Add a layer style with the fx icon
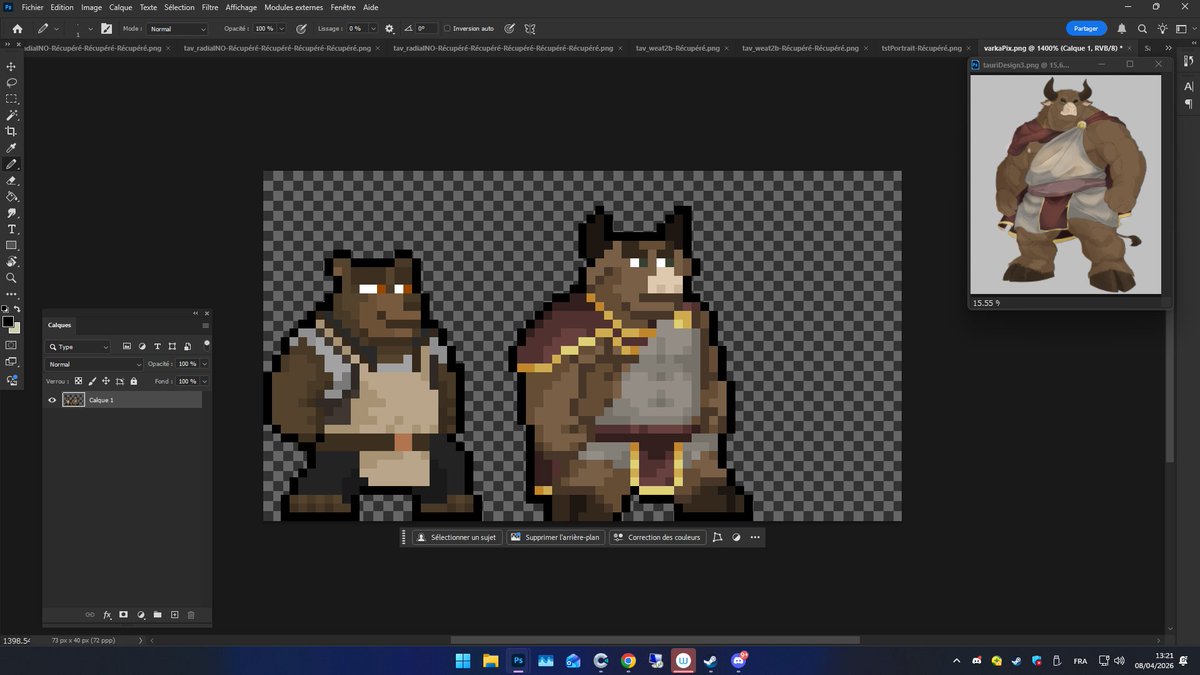 [107, 615]
